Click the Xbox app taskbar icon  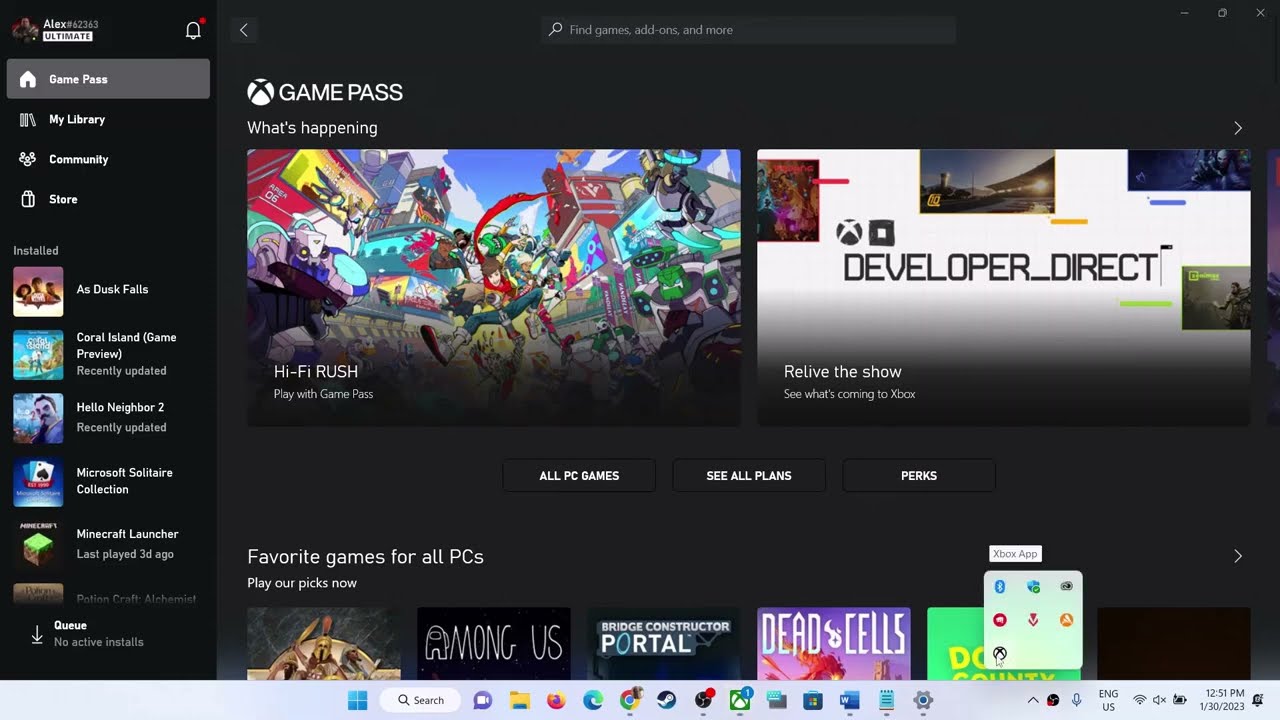[x=740, y=701]
